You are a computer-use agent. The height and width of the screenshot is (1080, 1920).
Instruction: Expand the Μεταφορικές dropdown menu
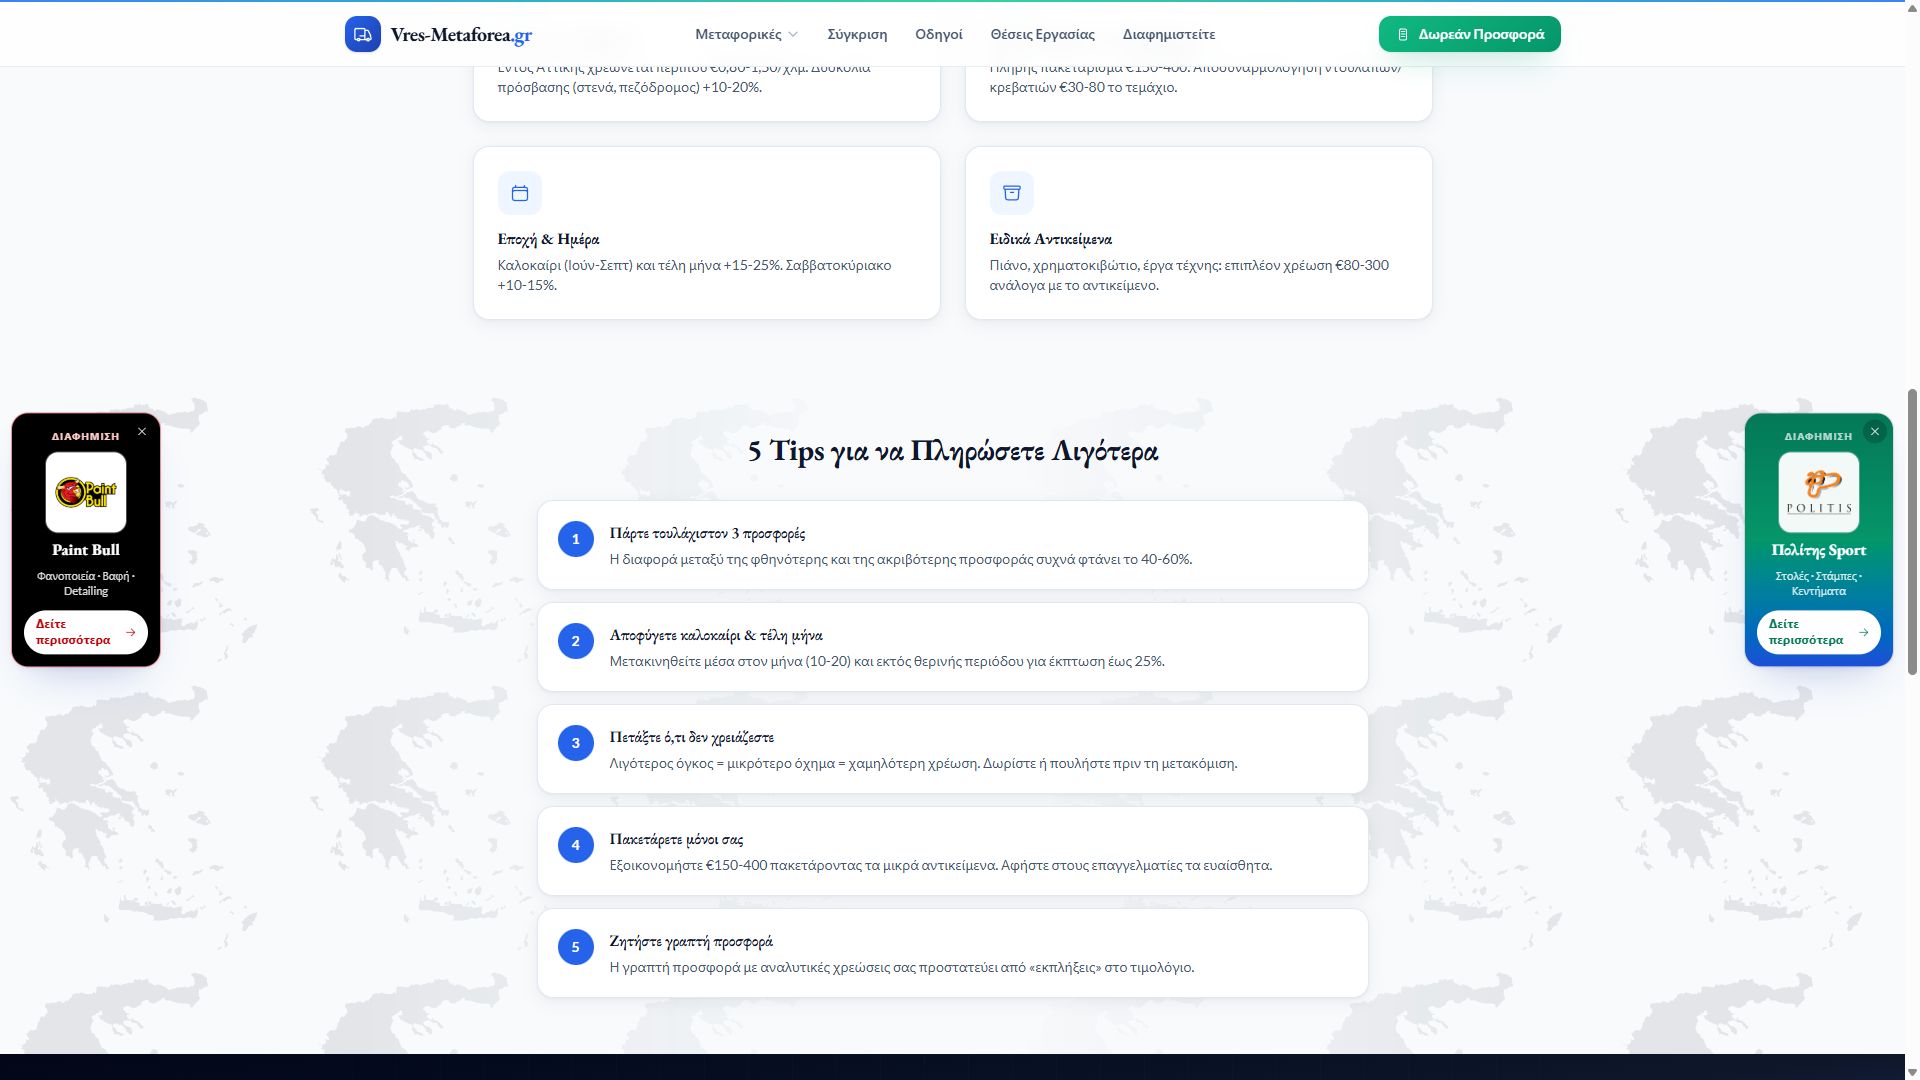(746, 34)
